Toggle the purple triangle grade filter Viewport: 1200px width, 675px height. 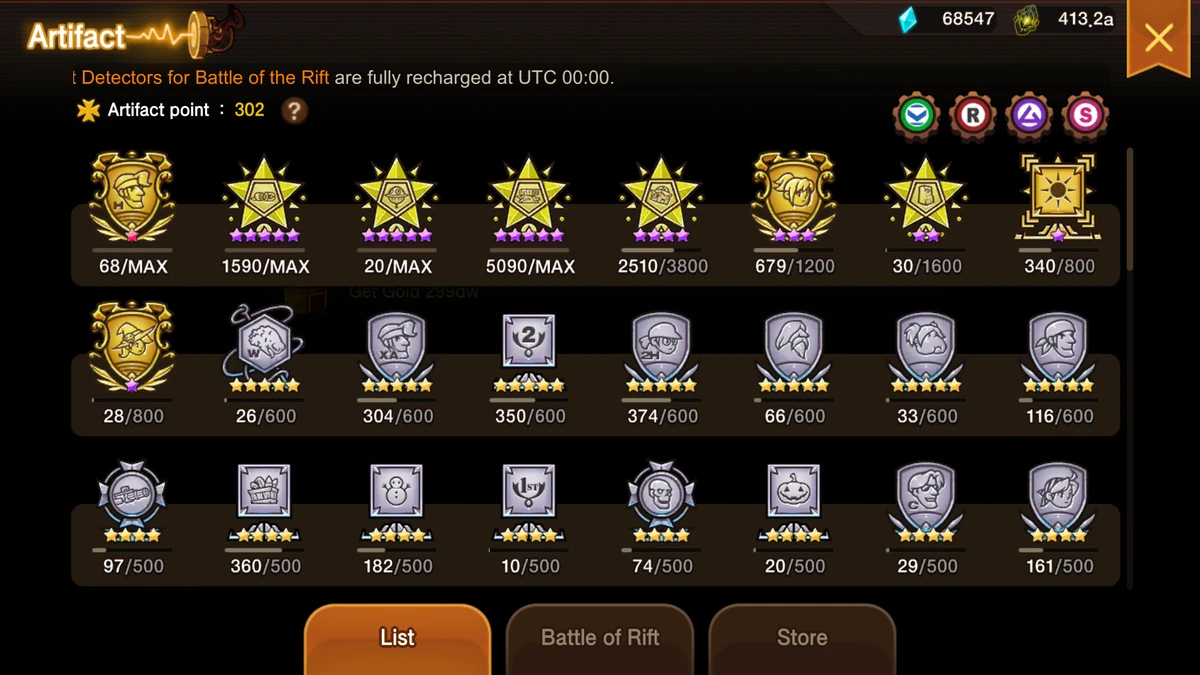pos(1029,116)
